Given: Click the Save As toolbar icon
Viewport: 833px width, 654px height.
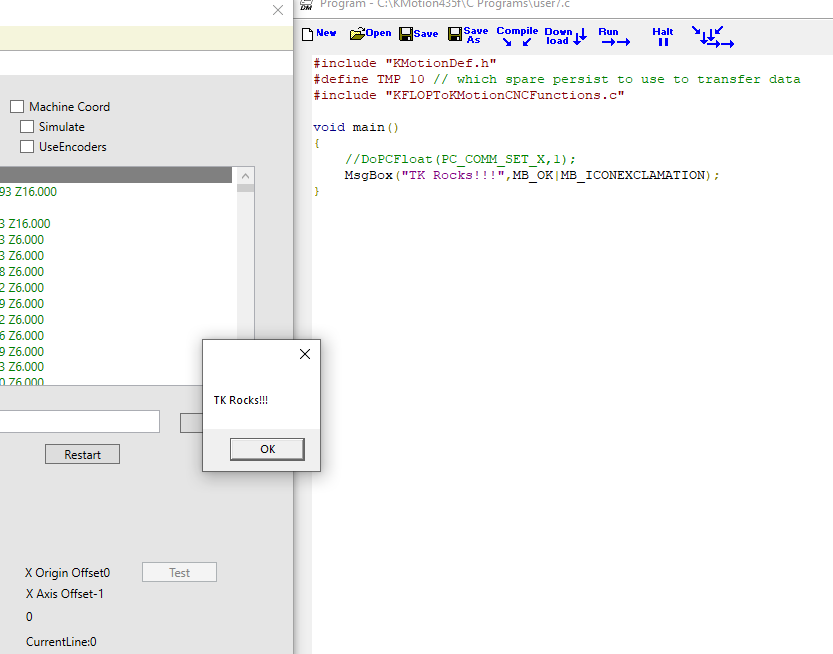Looking at the screenshot, I should (468, 35).
